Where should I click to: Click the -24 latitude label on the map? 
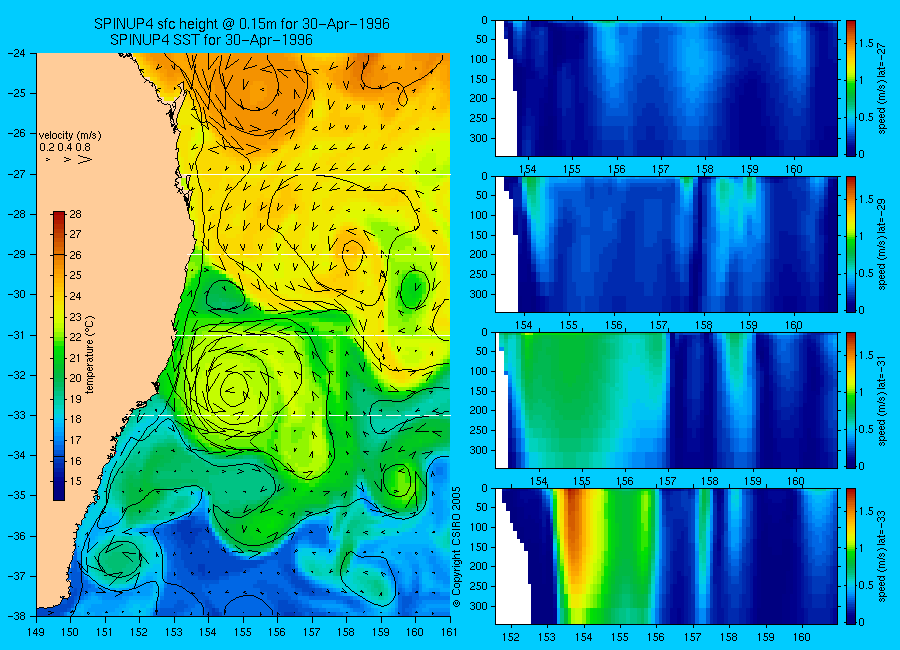(x=16, y=53)
